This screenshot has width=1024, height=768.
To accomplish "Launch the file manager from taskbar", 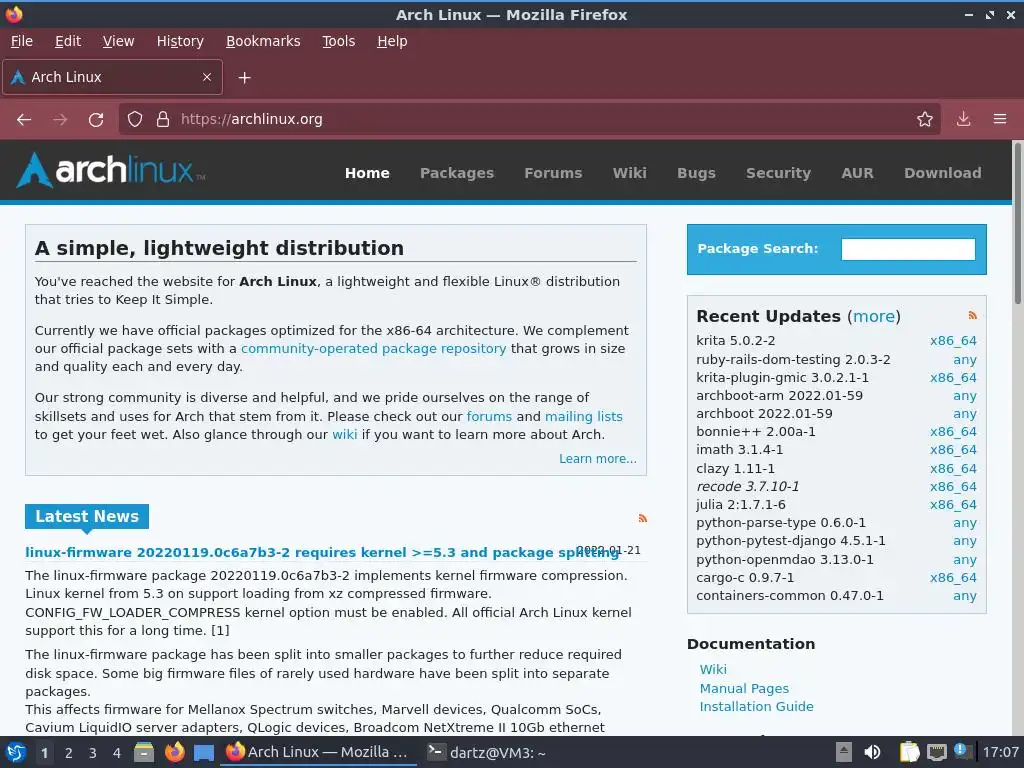I will pyautogui.click(x=144, y=752).
